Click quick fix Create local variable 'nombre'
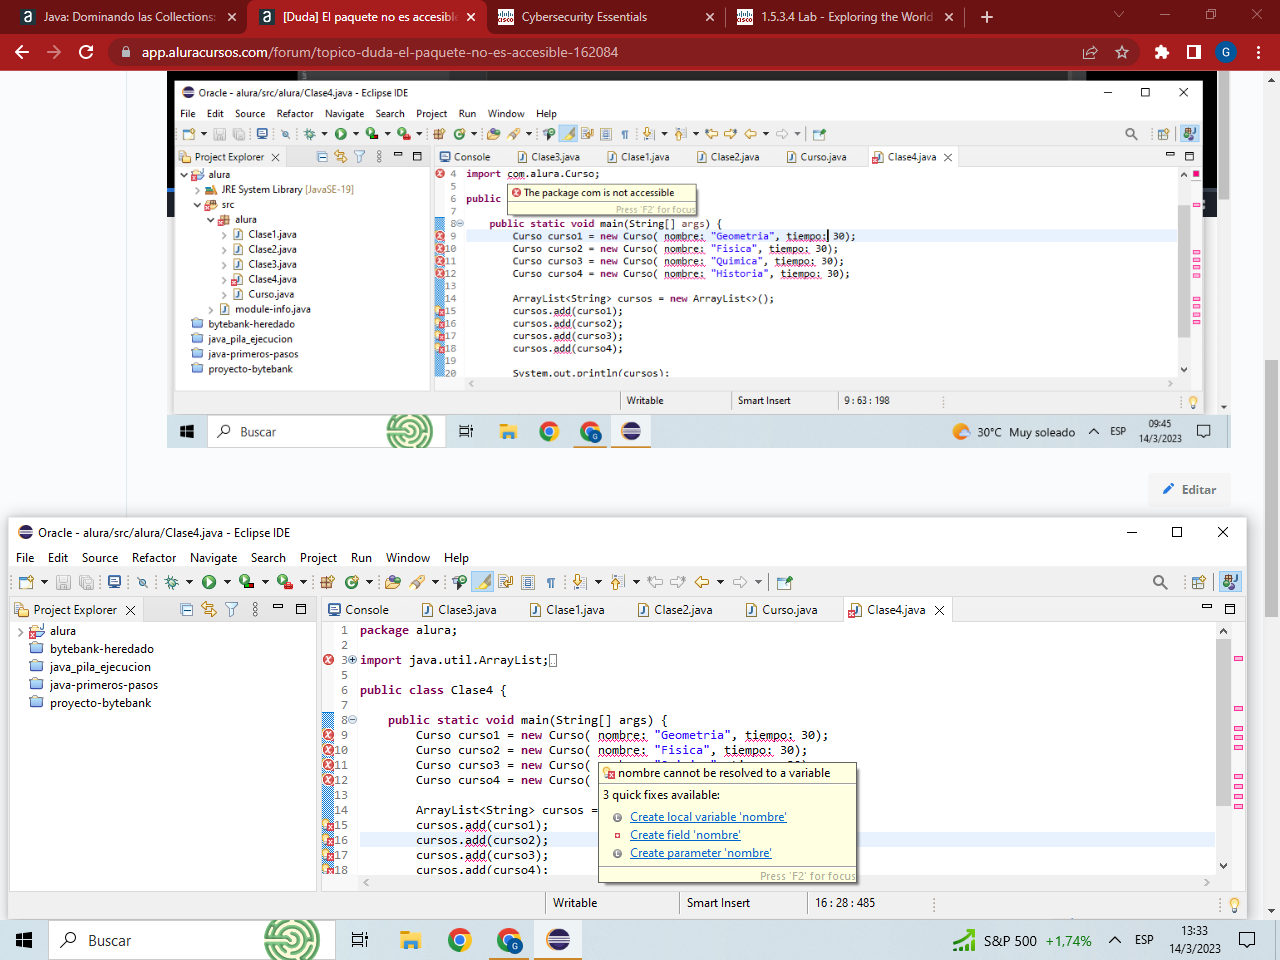The width and height of the screenshot is (1280, 960). (708, 817)
